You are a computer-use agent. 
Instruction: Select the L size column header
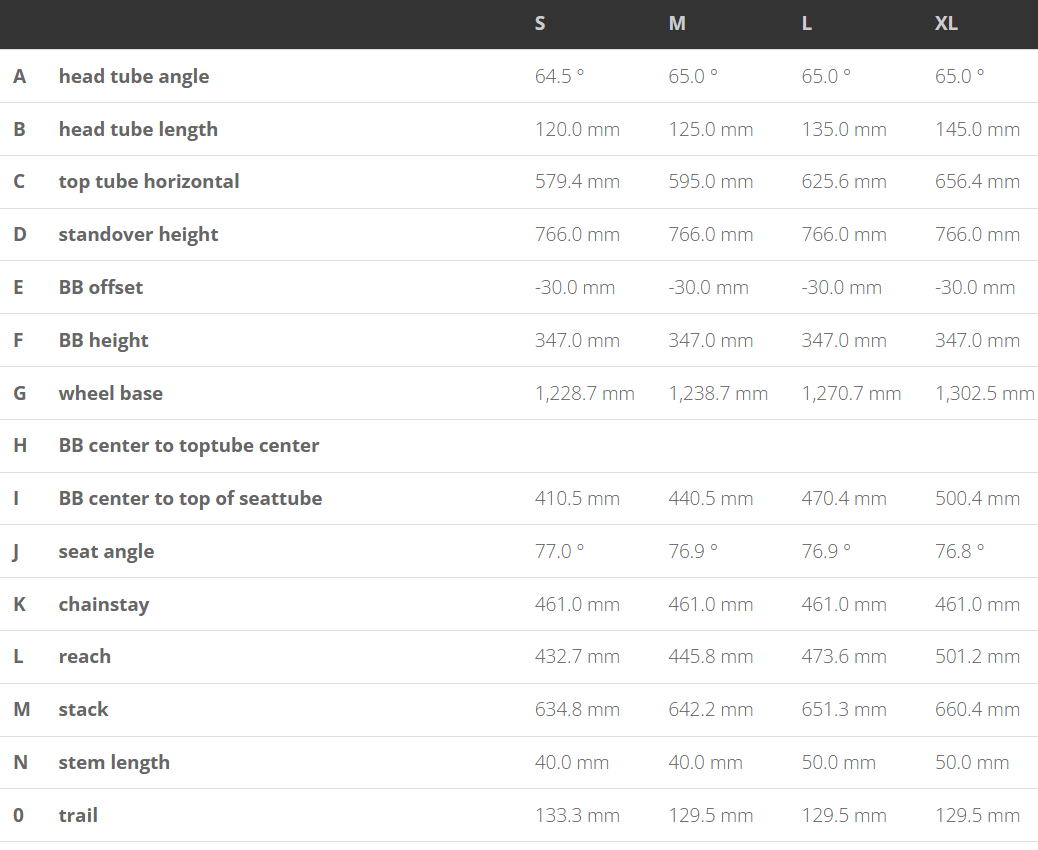[x=807, y=23]
